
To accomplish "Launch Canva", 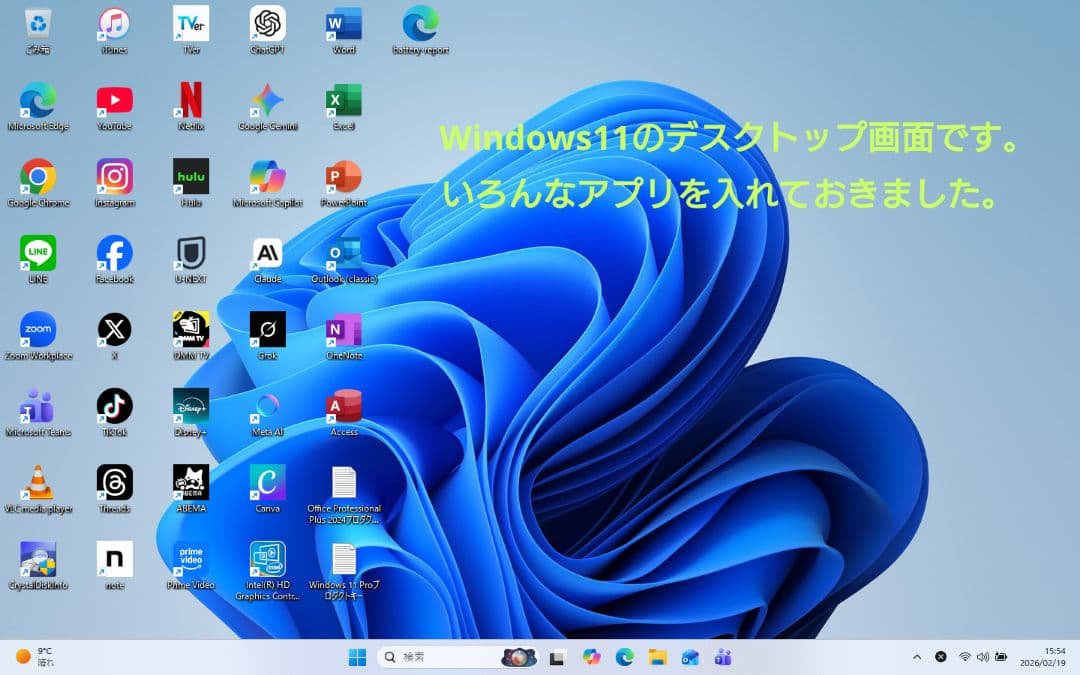I will click(265, 481).
